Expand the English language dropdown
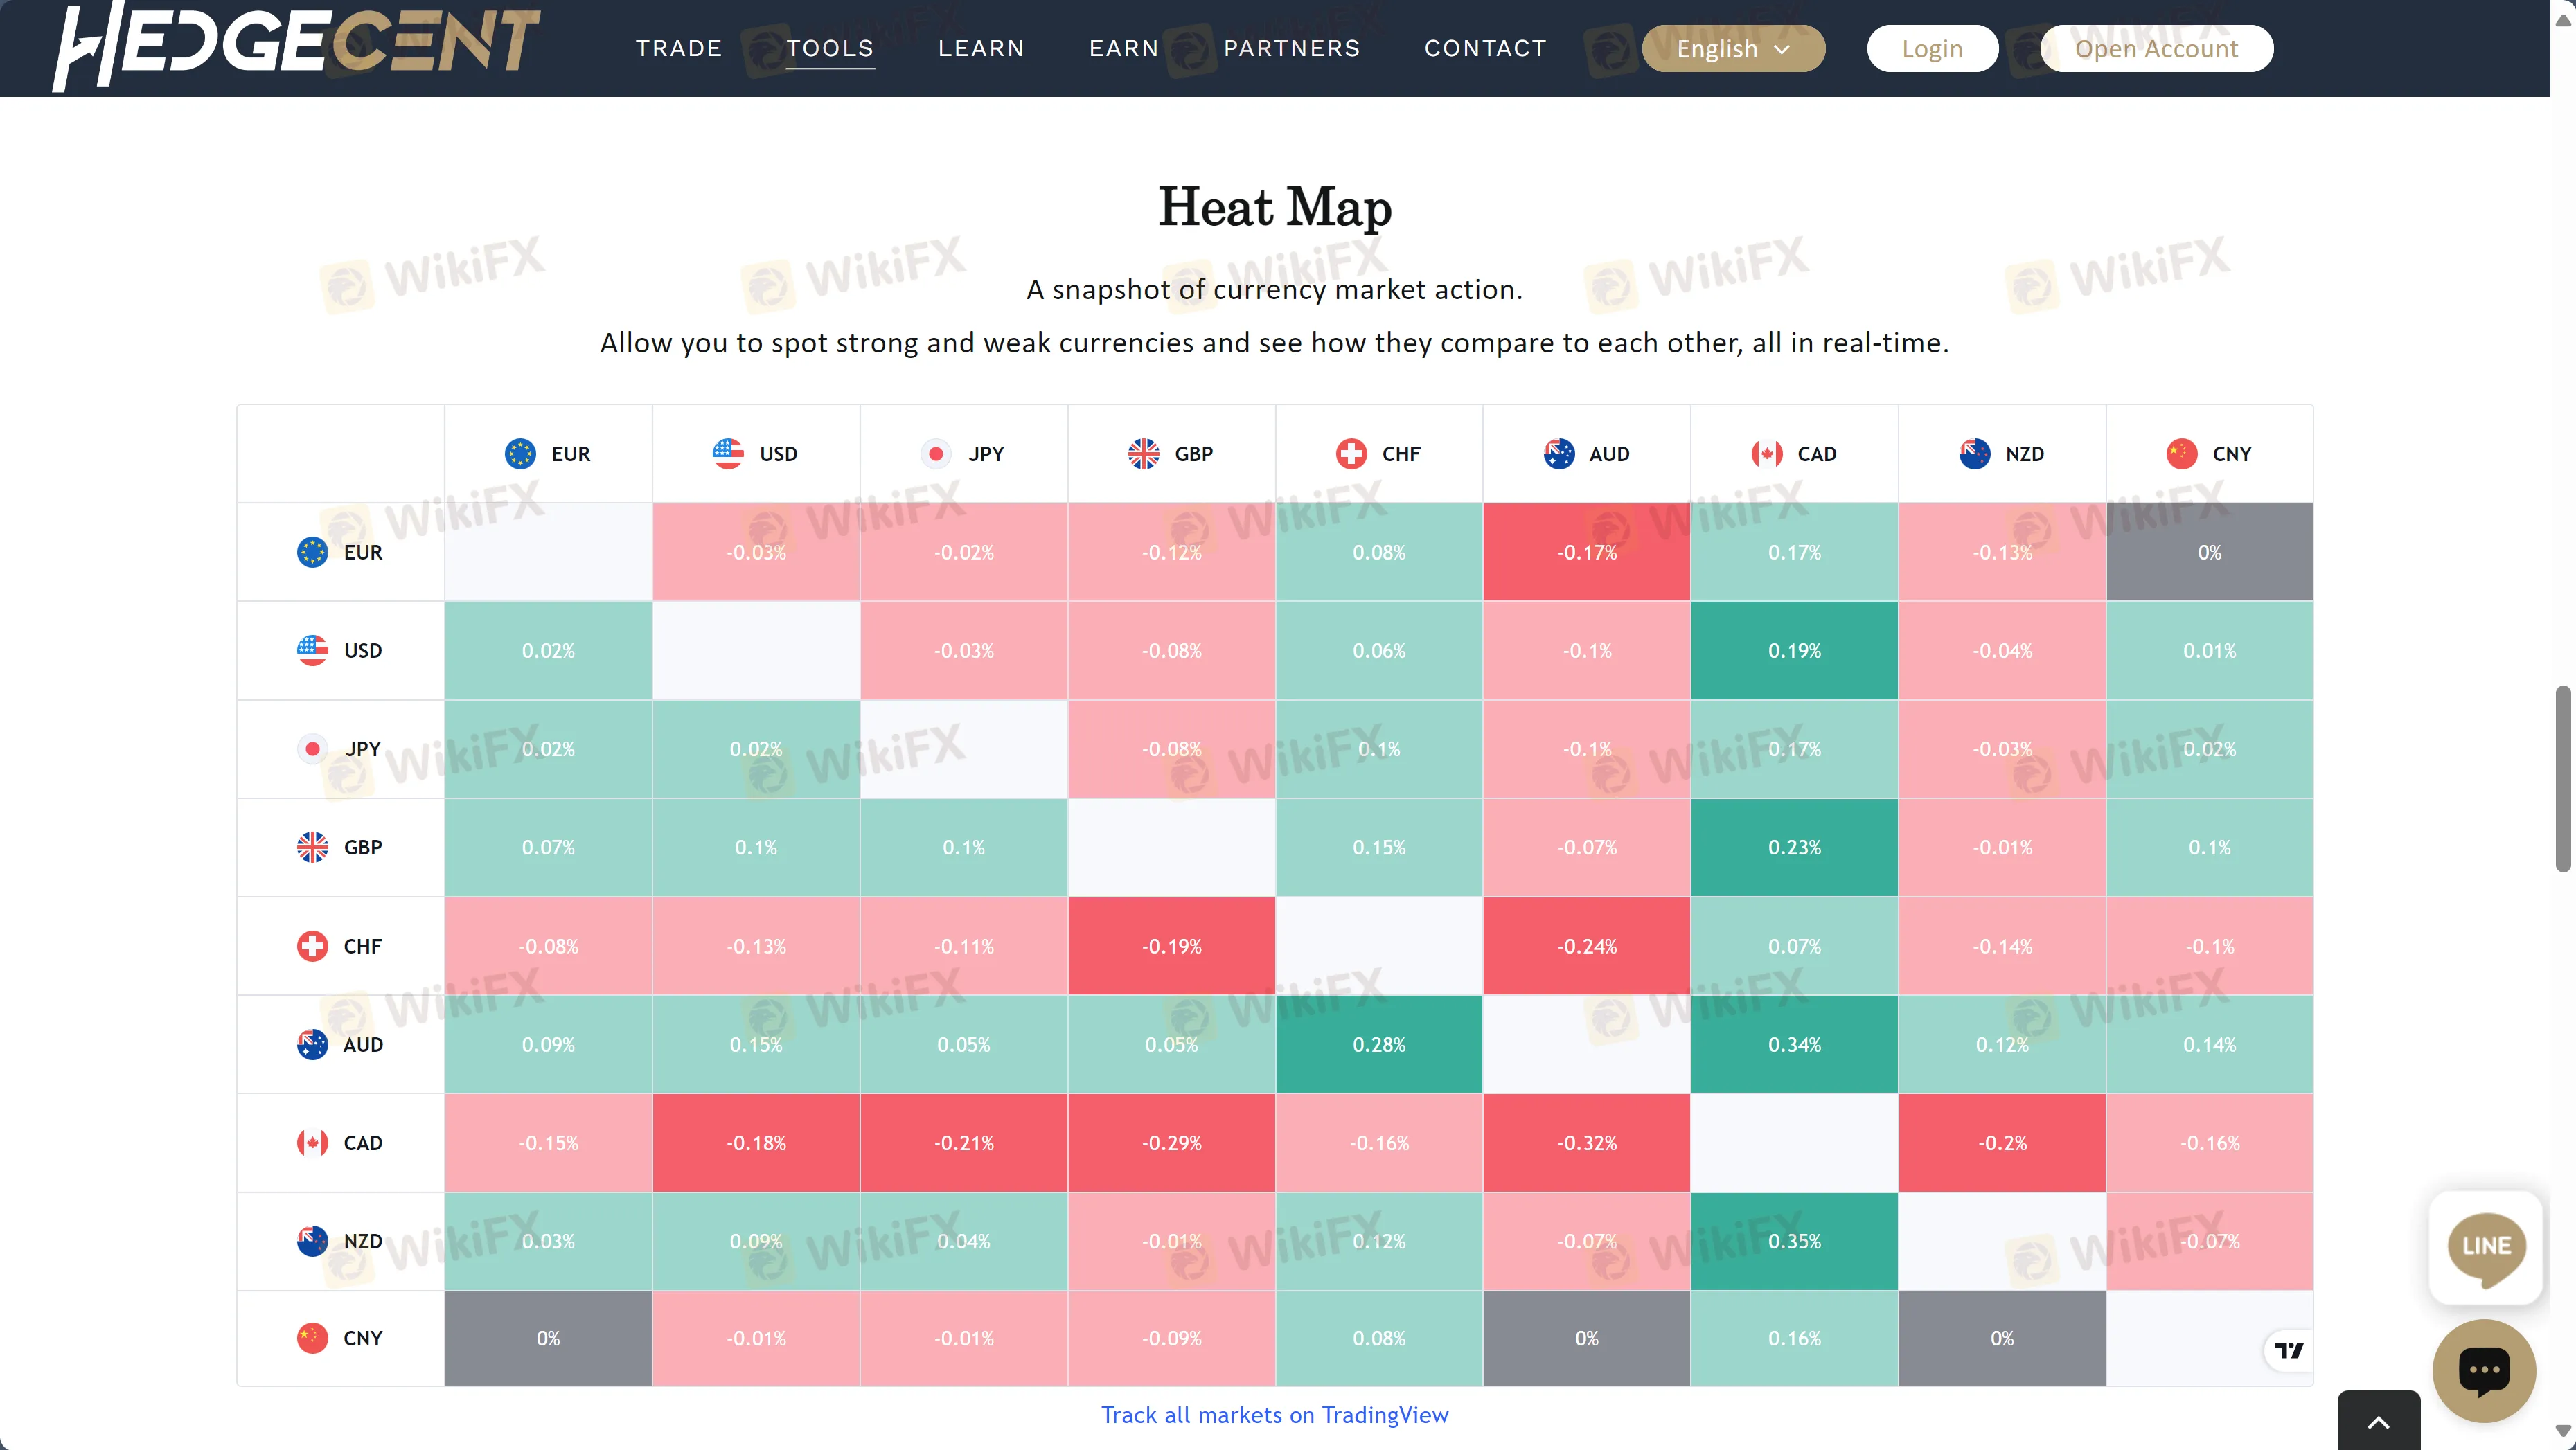Viewport: 2576px width, 1450px height. tap(1734, 48)
